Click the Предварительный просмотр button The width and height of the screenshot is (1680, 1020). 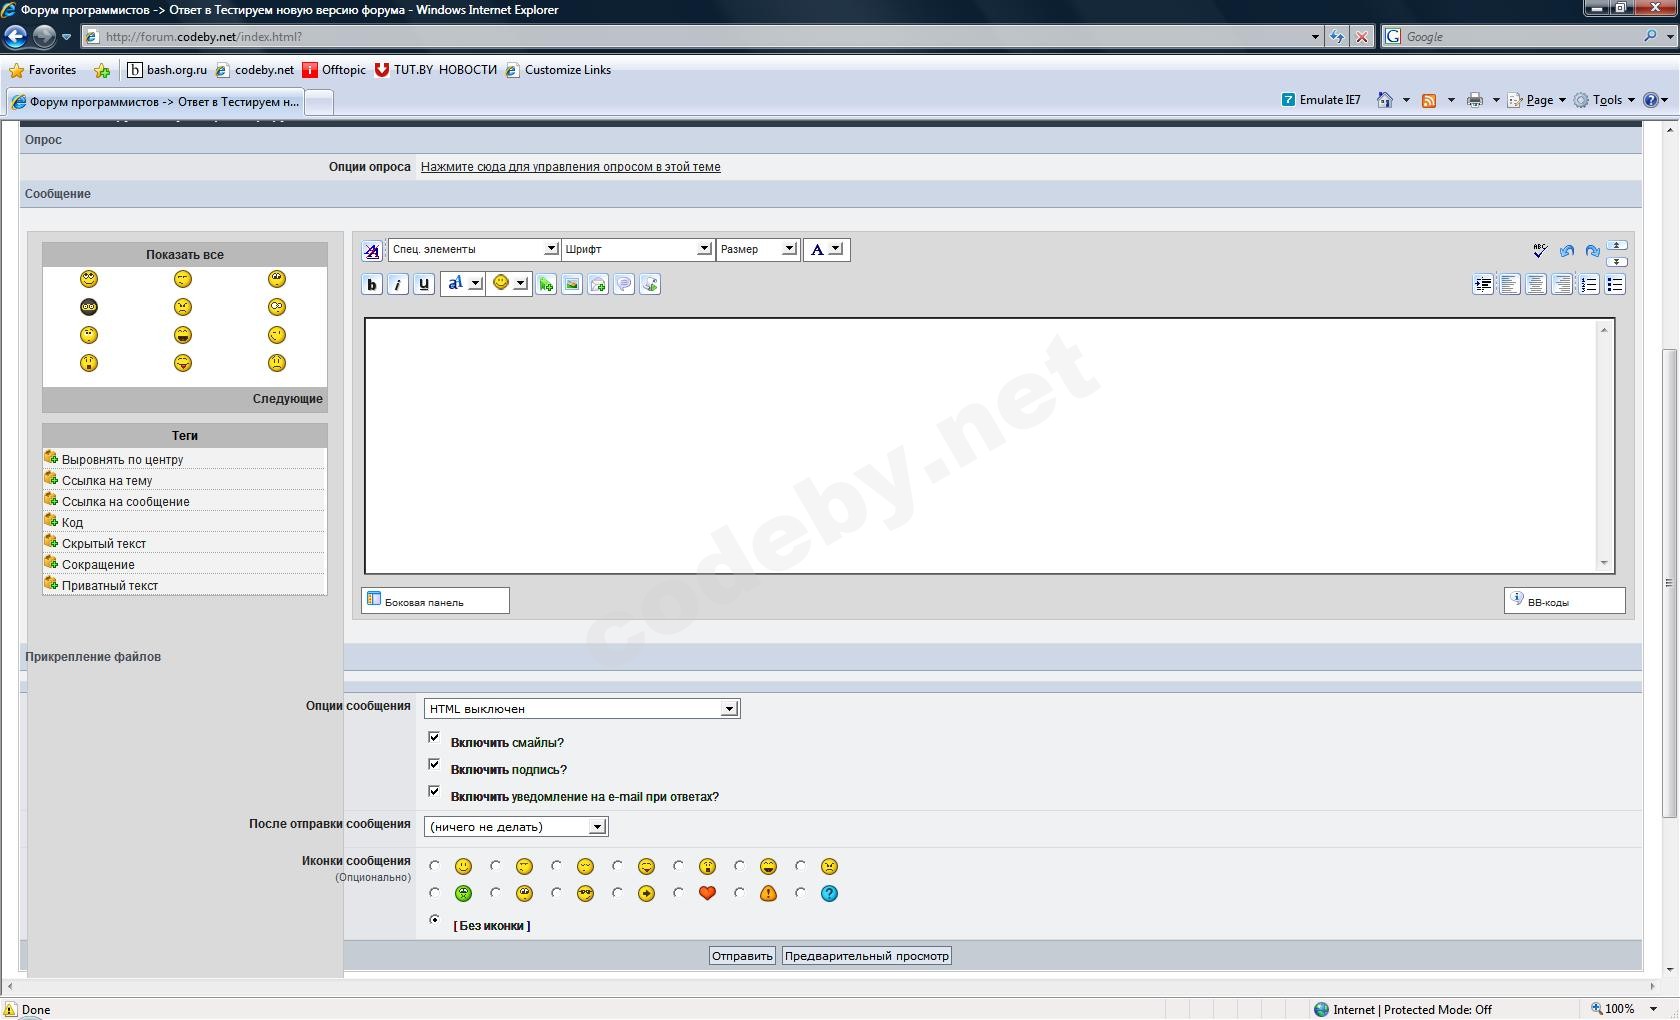(x=866, y=956)
